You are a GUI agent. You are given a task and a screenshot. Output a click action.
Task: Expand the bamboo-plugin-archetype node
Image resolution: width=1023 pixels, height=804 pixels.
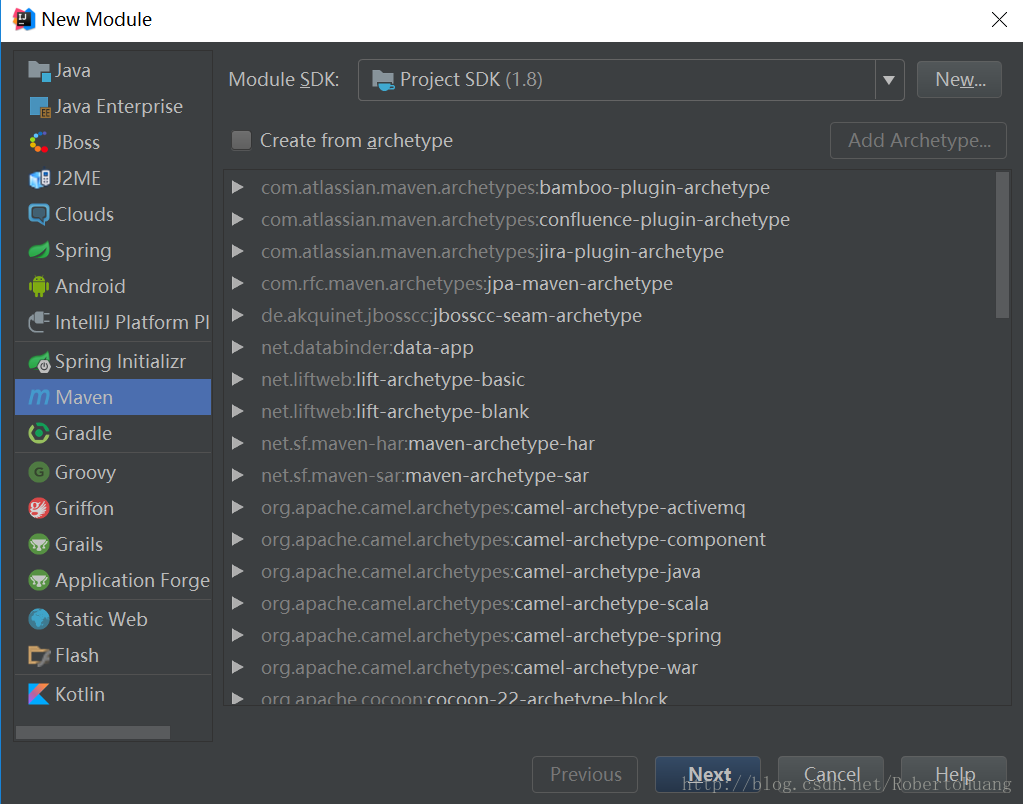[x=238, y=187]
